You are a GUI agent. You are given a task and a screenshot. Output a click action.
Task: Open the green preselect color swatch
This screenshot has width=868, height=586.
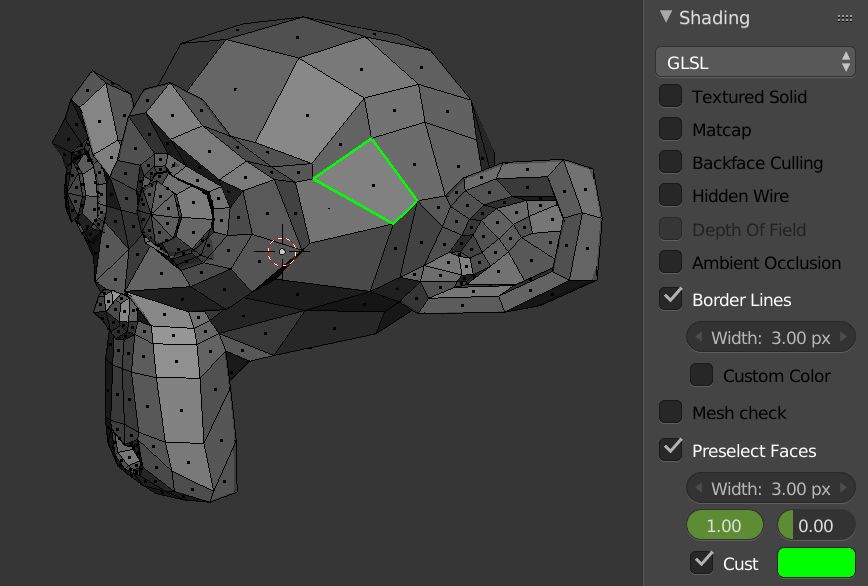click(x=817, y=563)
